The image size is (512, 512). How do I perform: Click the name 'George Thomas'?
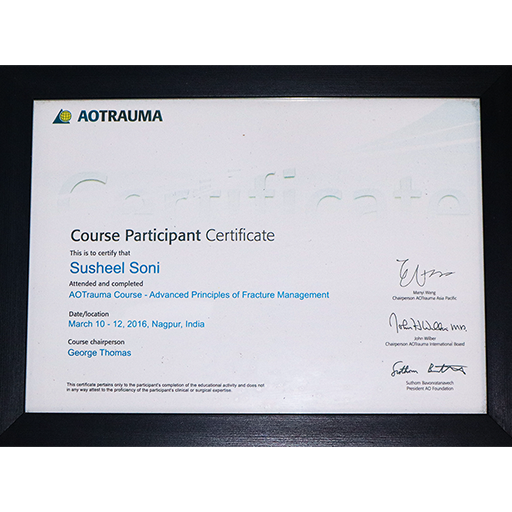[x=99, y=353]
